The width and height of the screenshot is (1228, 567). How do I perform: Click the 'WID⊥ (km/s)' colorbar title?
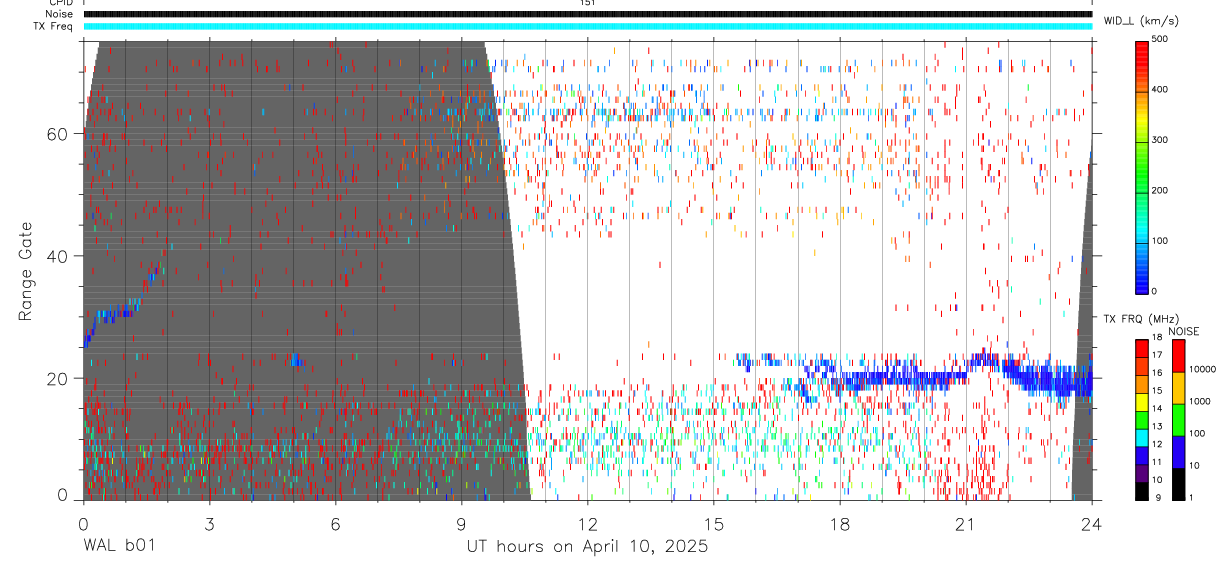coord(1142,21)
